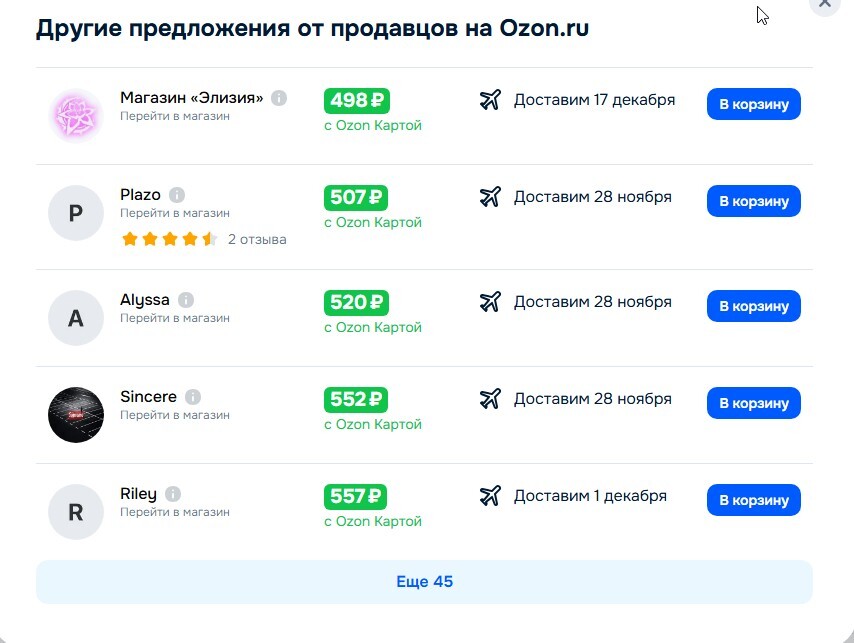Open Plazo's "2 отзыва" reviews link

(257, 240)
